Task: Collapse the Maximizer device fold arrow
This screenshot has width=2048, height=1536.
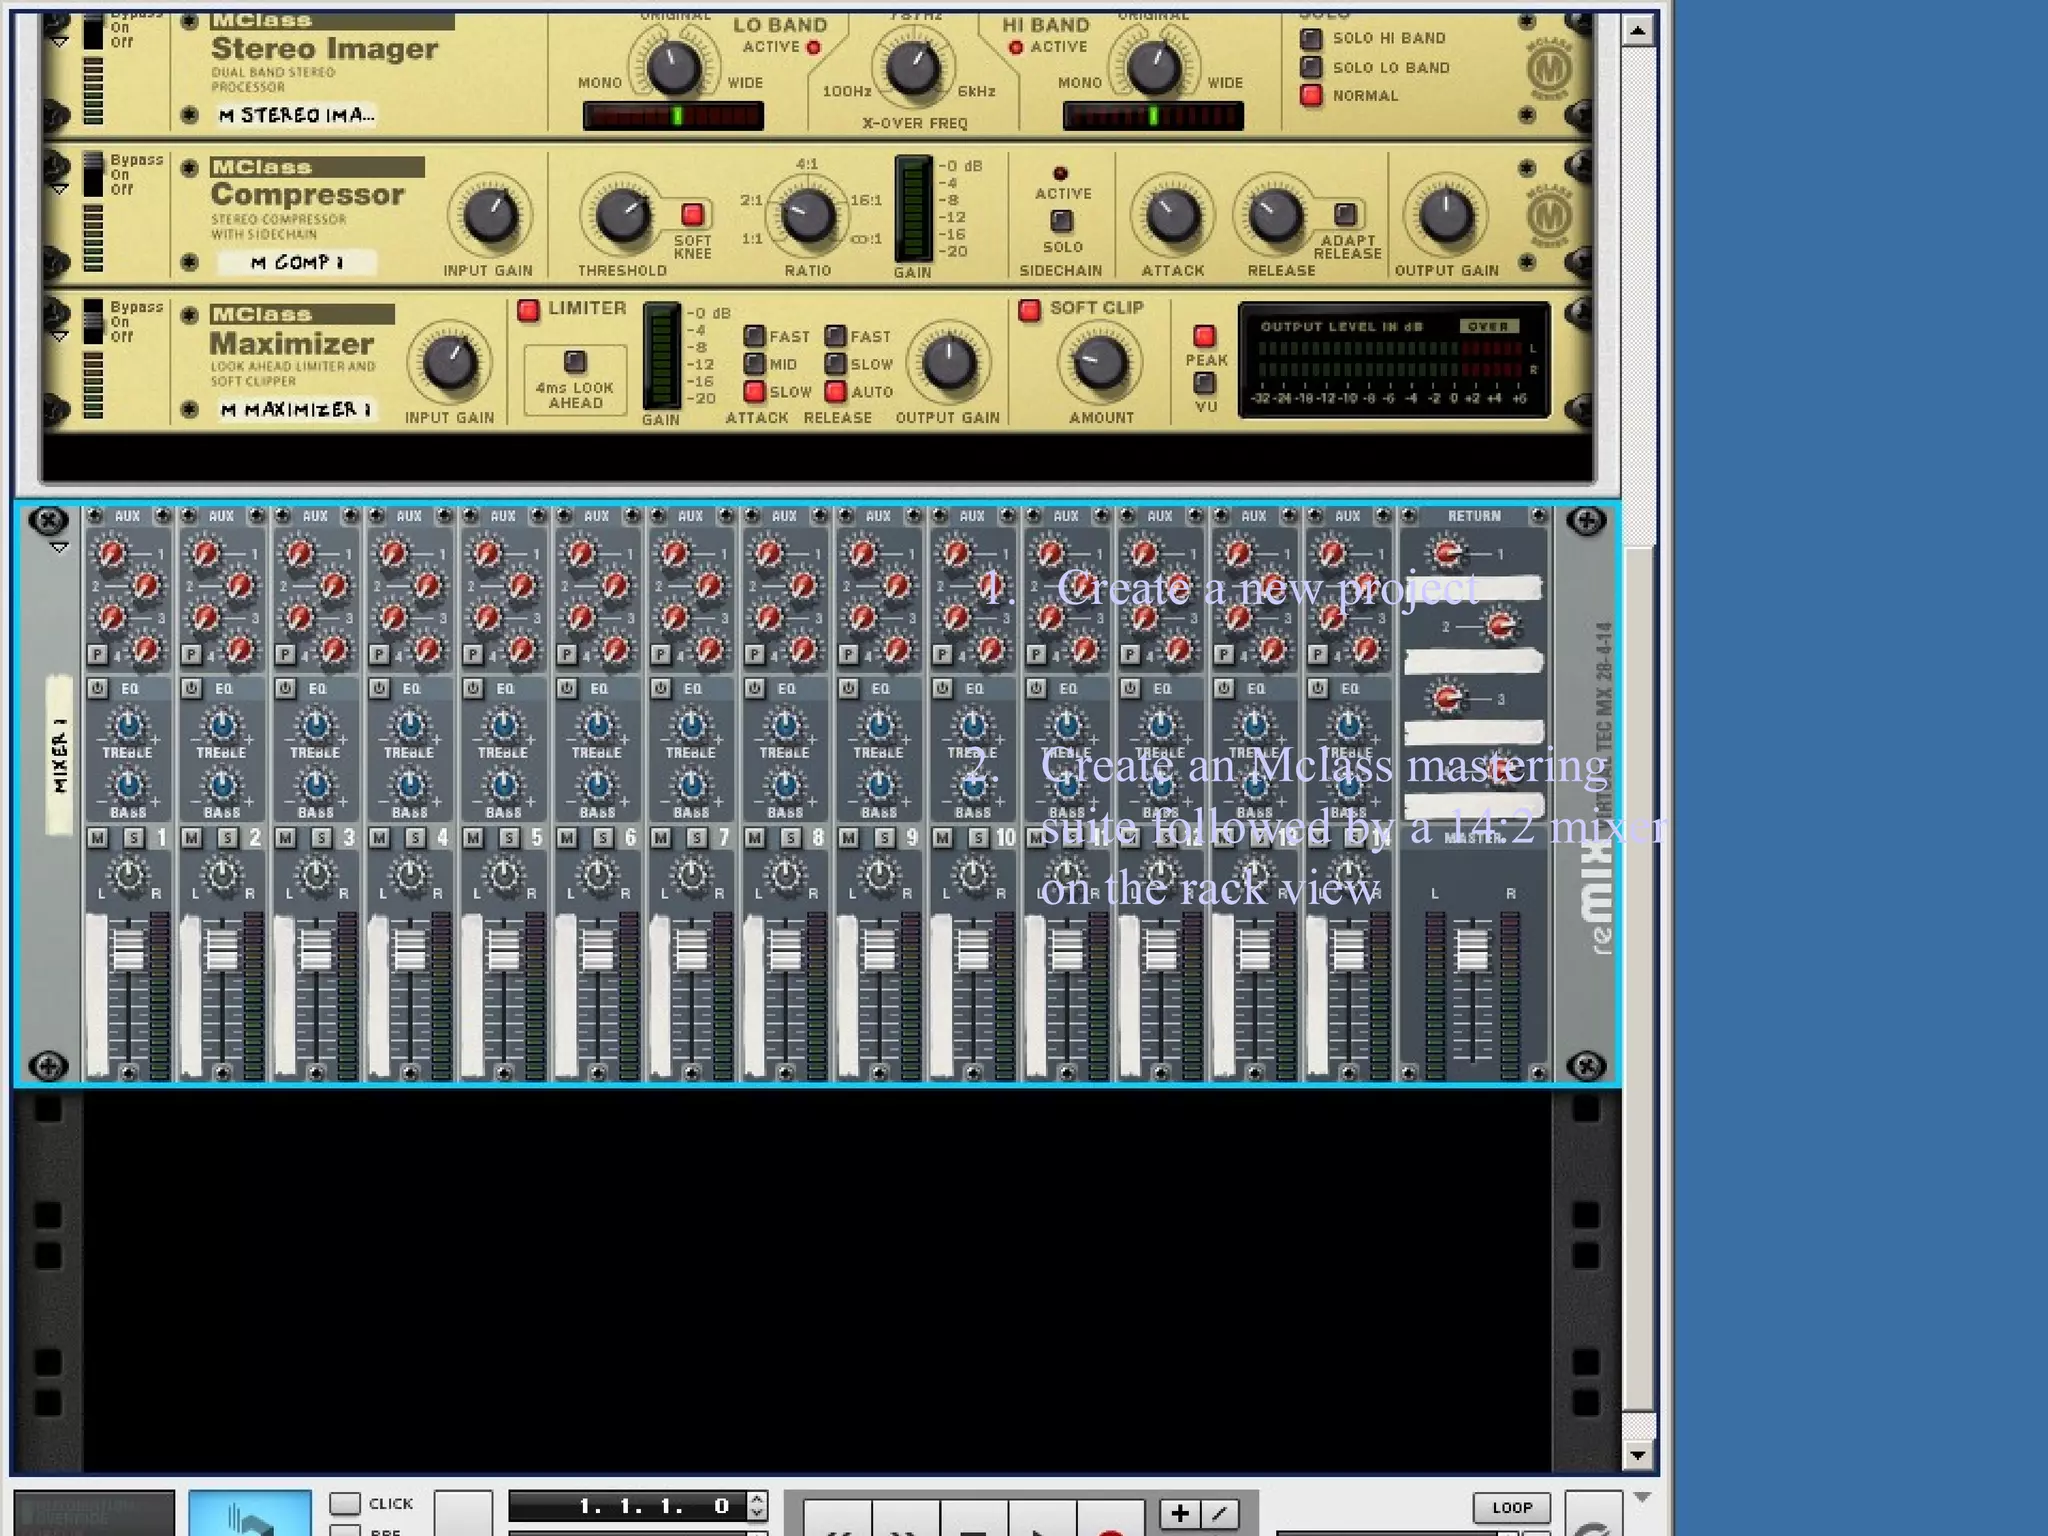Action: click(x=60, y=336)
